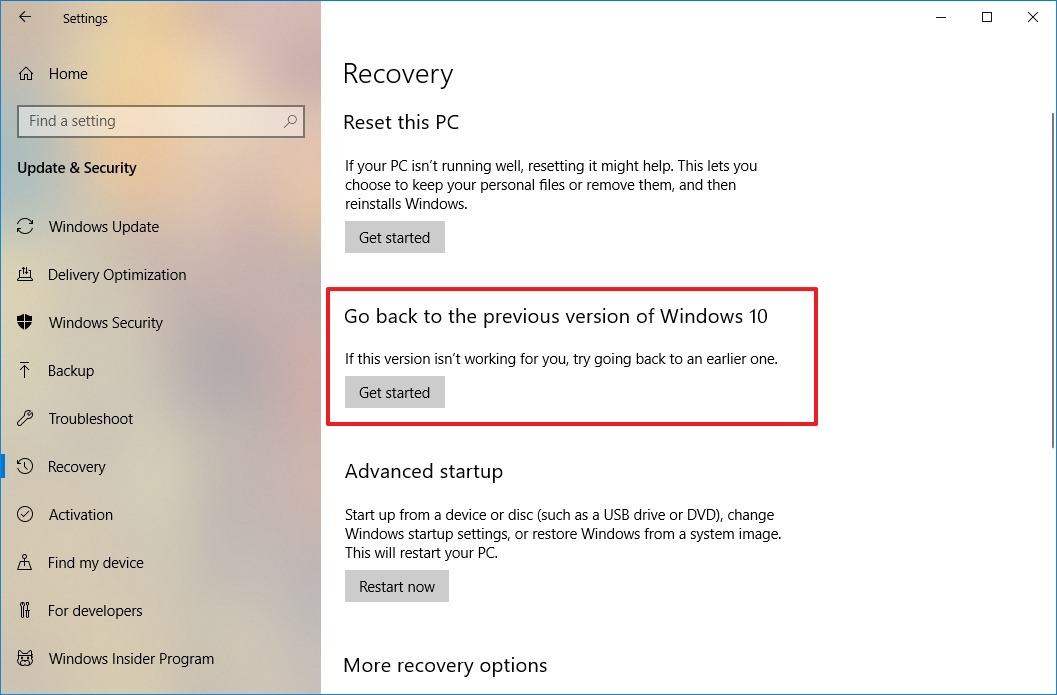Select the Backup menu item
Screen dimensions: 1057x695
click(x=71, y=371)
